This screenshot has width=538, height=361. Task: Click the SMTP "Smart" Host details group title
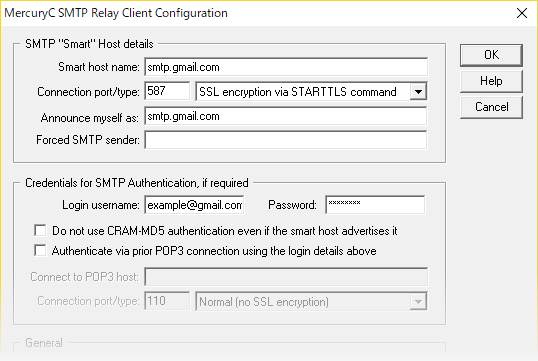89,44
